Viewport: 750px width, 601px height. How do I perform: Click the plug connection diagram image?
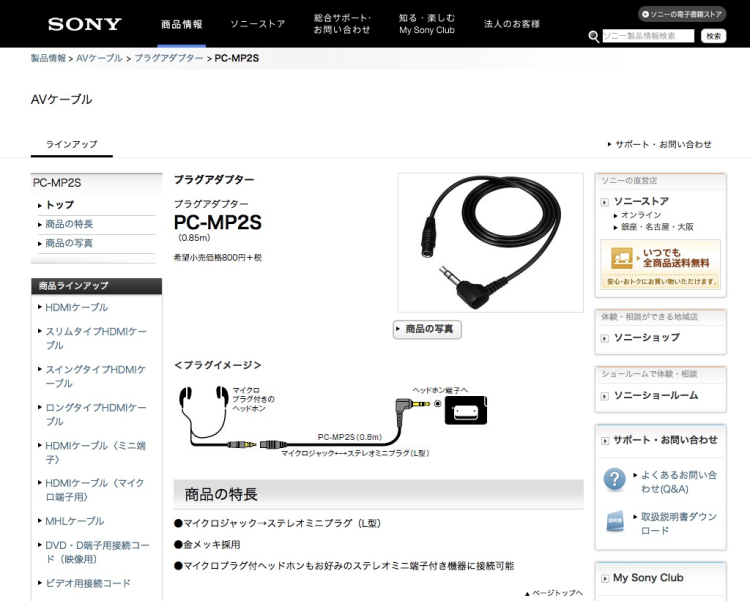click(x=333, y=420)
